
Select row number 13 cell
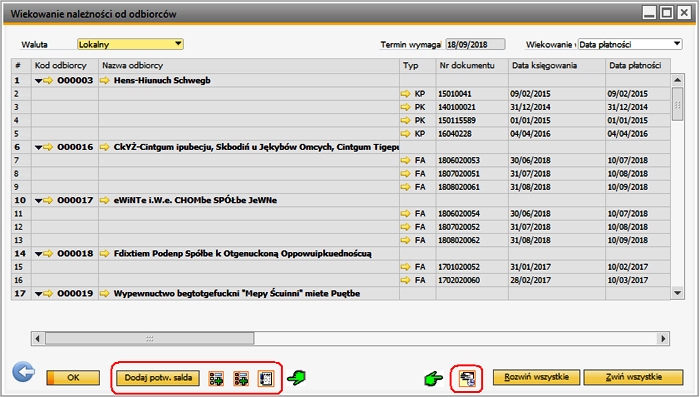(21, 240)
